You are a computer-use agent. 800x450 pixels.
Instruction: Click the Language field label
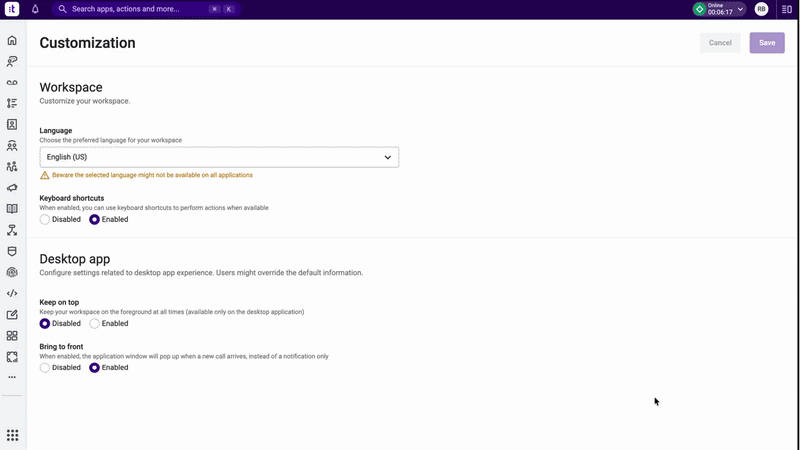coord(56,131)
